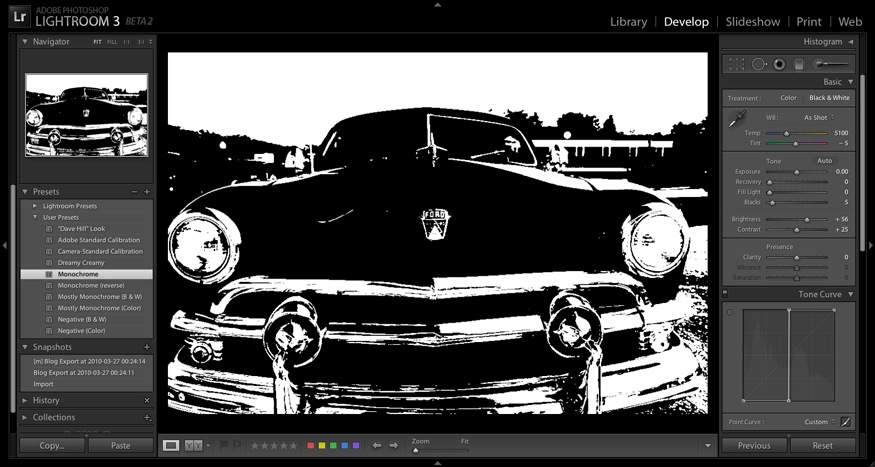Collapse the Presets panel
Image resolution: width=875 pixels, height=467 pixels.
tap(25, 191)
